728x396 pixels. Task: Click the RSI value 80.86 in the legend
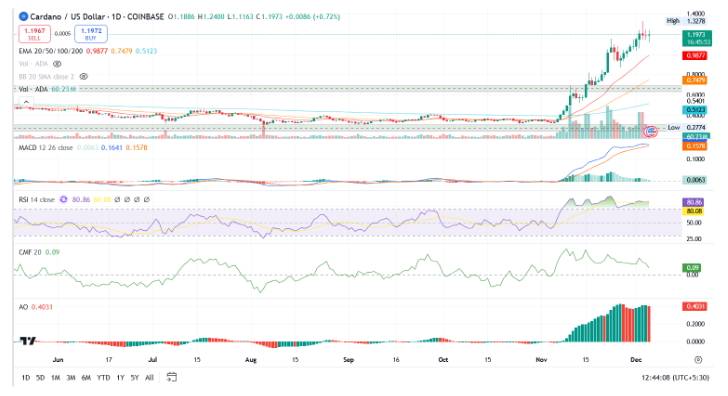(81, 200)
